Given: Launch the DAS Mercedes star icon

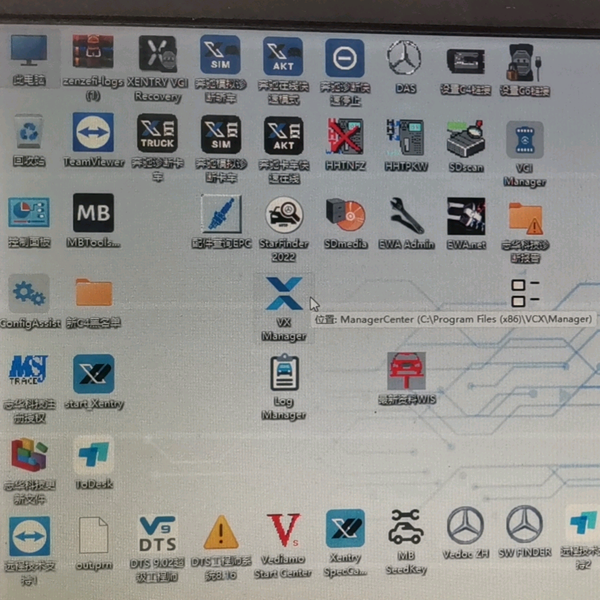Looking at the screenshot, I should pyautogui.click(x=405, y=56).
